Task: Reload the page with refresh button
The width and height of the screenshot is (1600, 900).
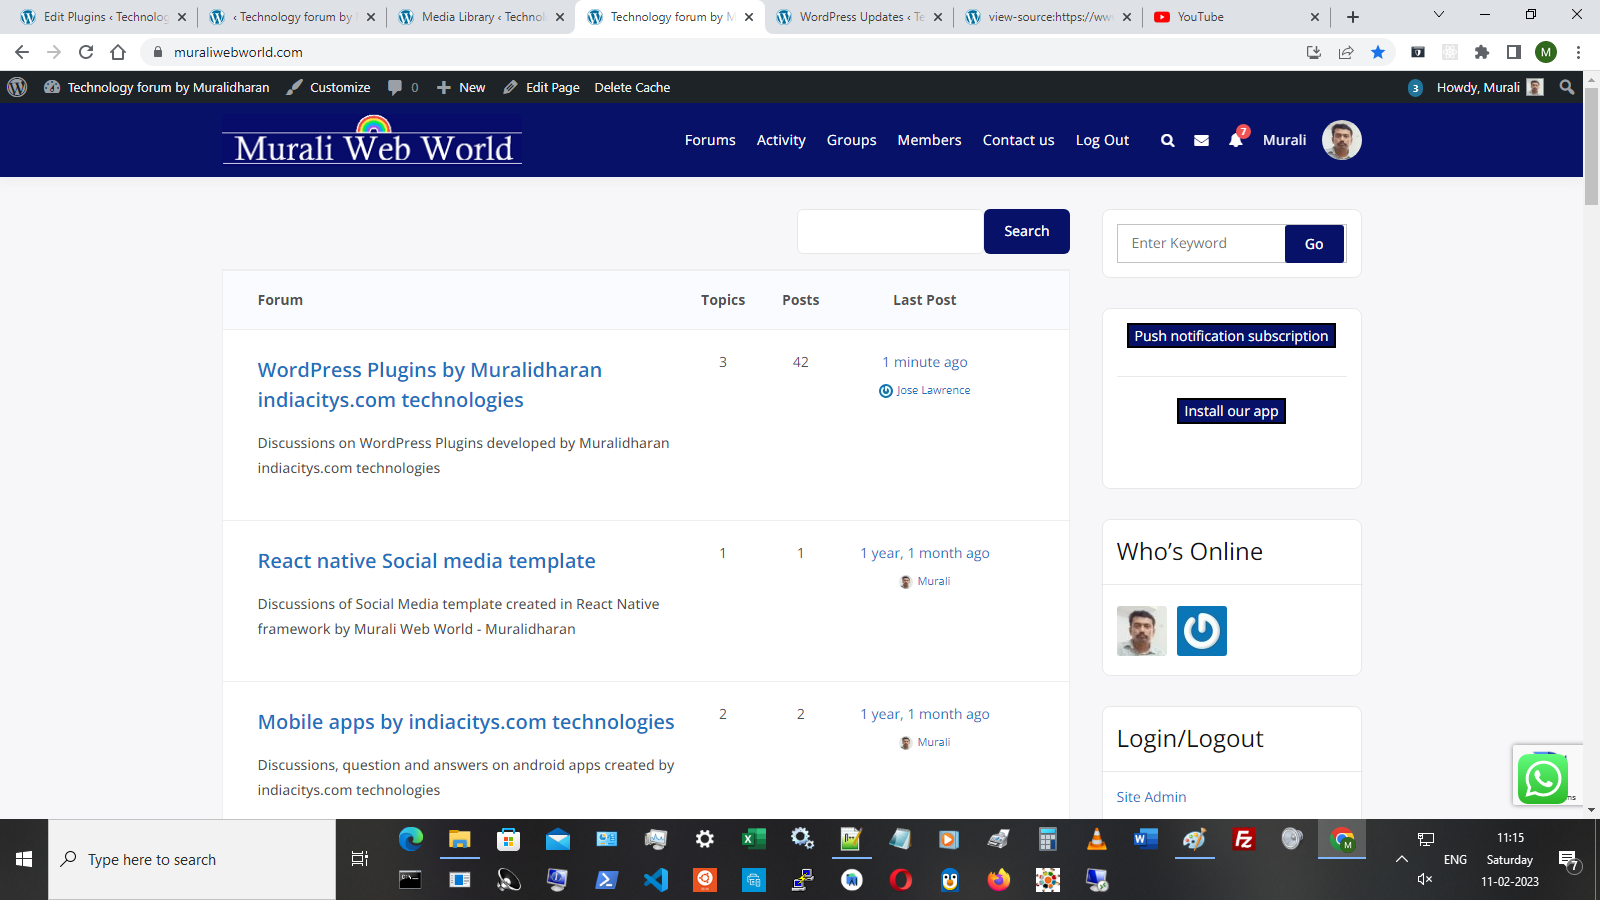Action: pyautogui.click(x=86, y=52)
